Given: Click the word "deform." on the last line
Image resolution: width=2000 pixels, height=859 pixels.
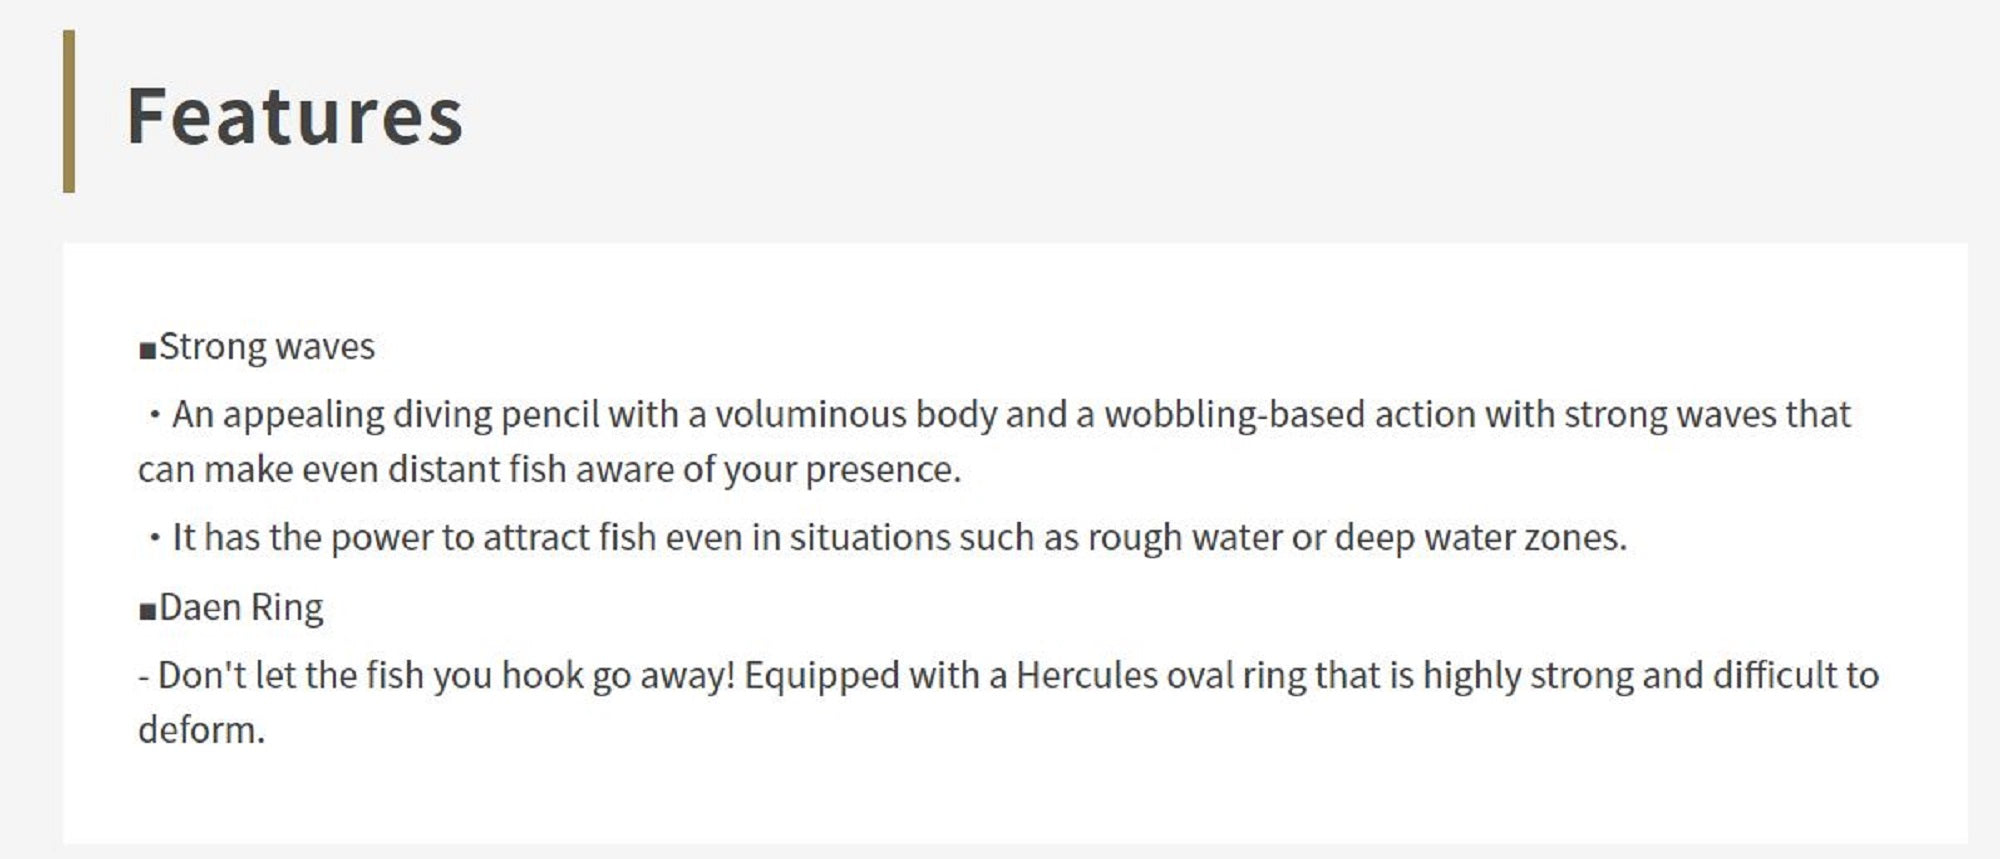Looking at the screenshot, I should 201,731.
